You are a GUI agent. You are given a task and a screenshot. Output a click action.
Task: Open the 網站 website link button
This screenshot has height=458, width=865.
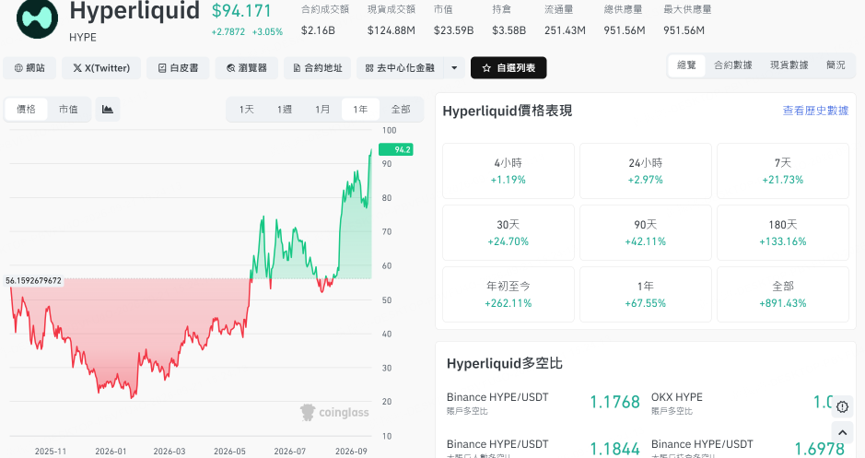pos(29,68)
